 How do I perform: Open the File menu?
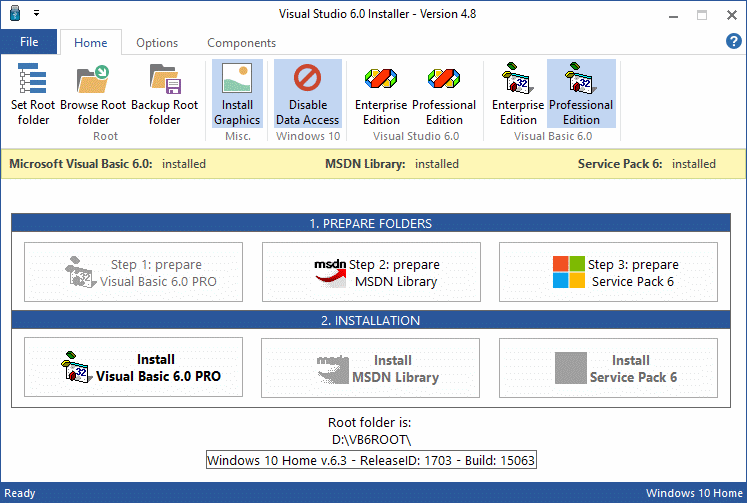pyautogui.click(x=29, y=42)
